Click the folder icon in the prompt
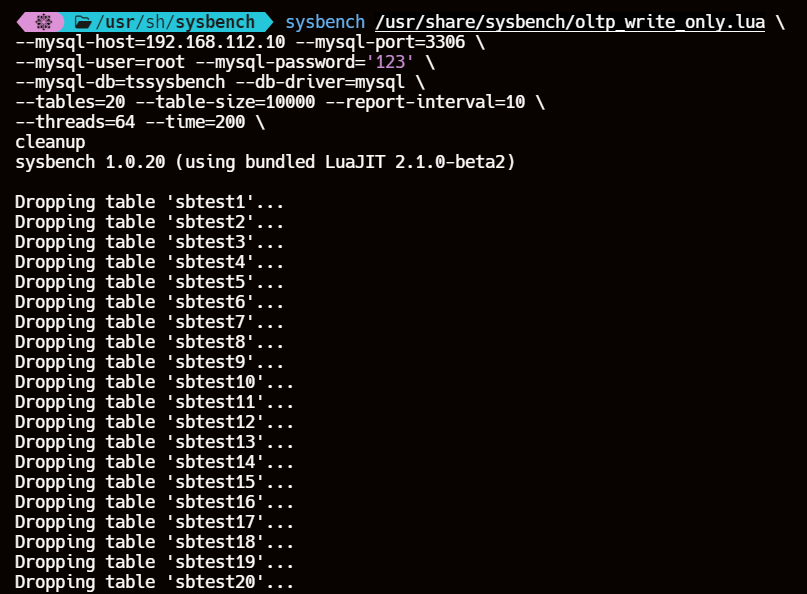807x594 pixels. pyautogui.click(x=83, y=21)
